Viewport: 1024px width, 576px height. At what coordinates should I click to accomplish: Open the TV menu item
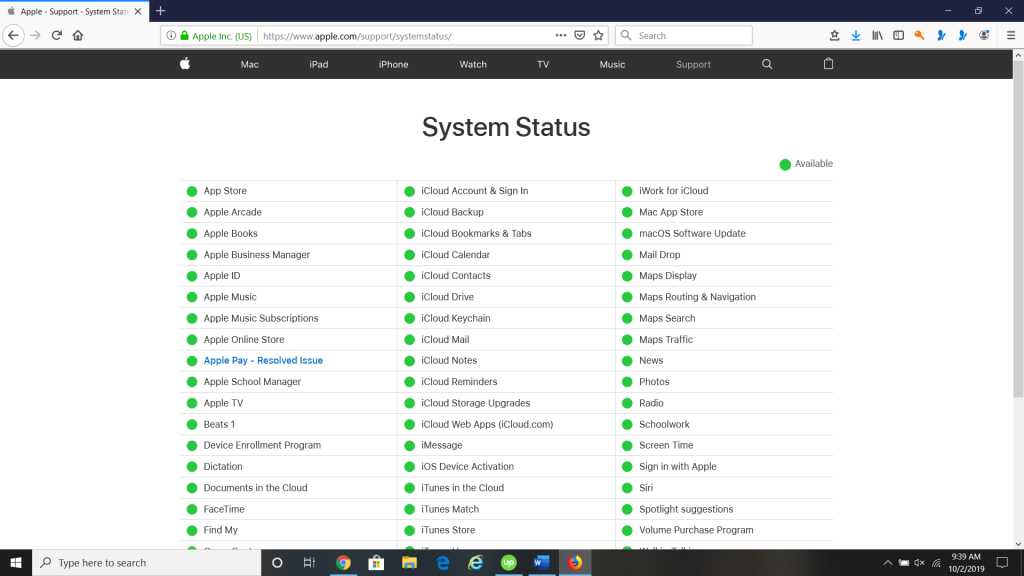[543, 64]
